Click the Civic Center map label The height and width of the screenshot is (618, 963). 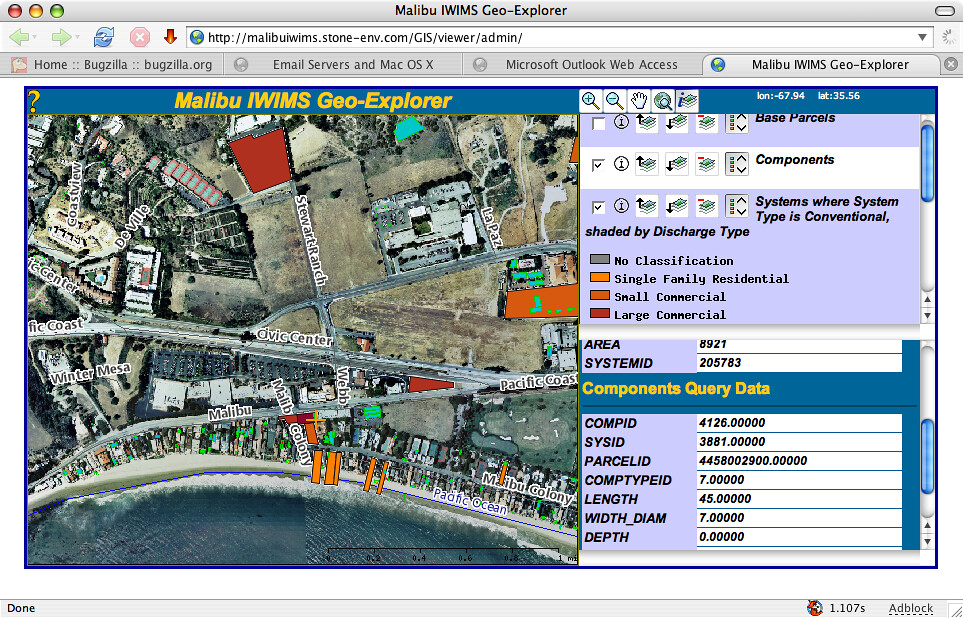295,336
